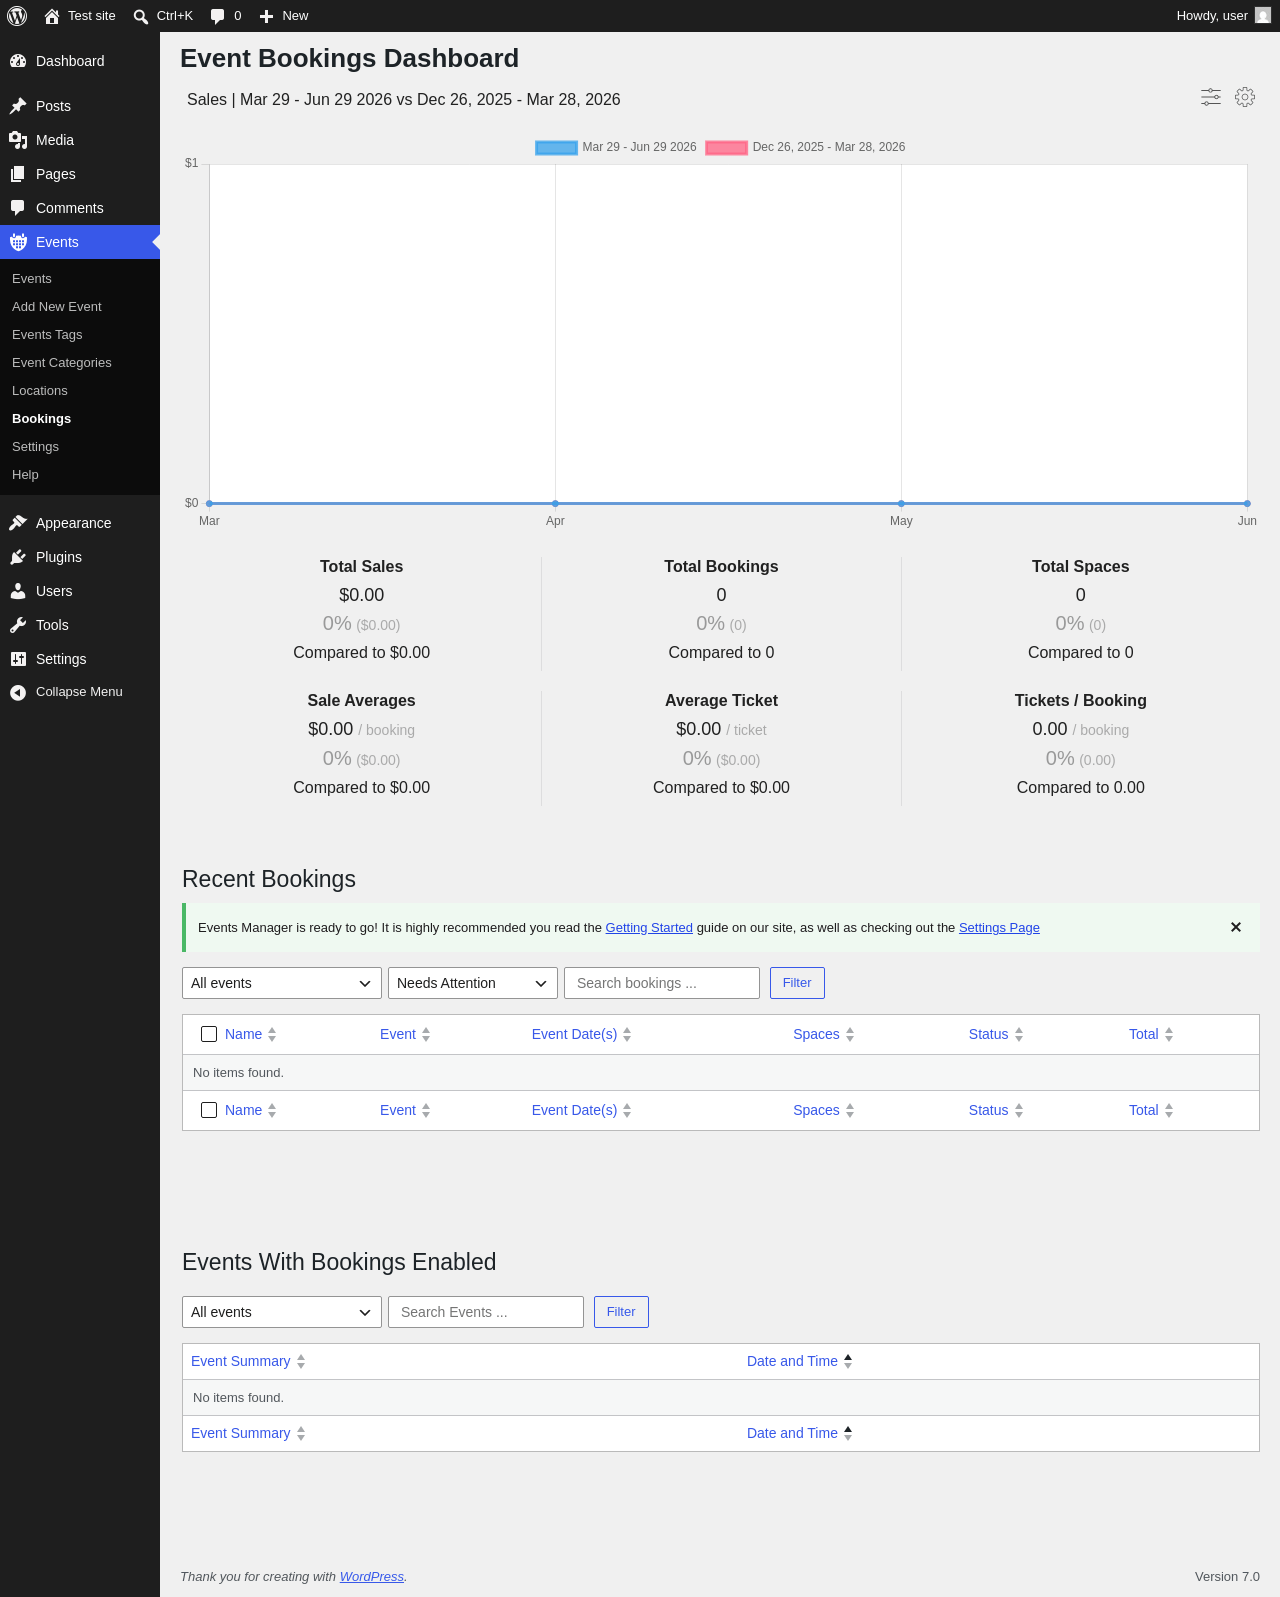Sort bookings by Spaces header arrows

click(x=850, y=1035)
